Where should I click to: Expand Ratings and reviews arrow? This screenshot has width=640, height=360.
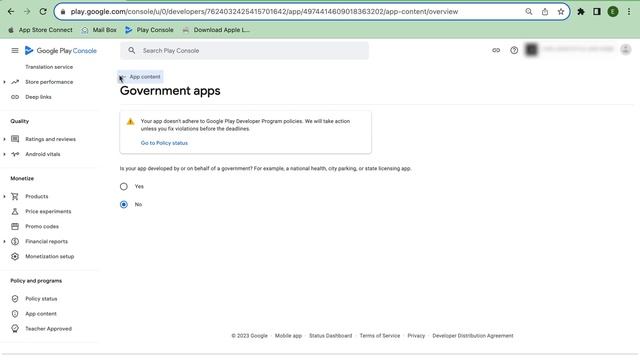coord(4,139)
